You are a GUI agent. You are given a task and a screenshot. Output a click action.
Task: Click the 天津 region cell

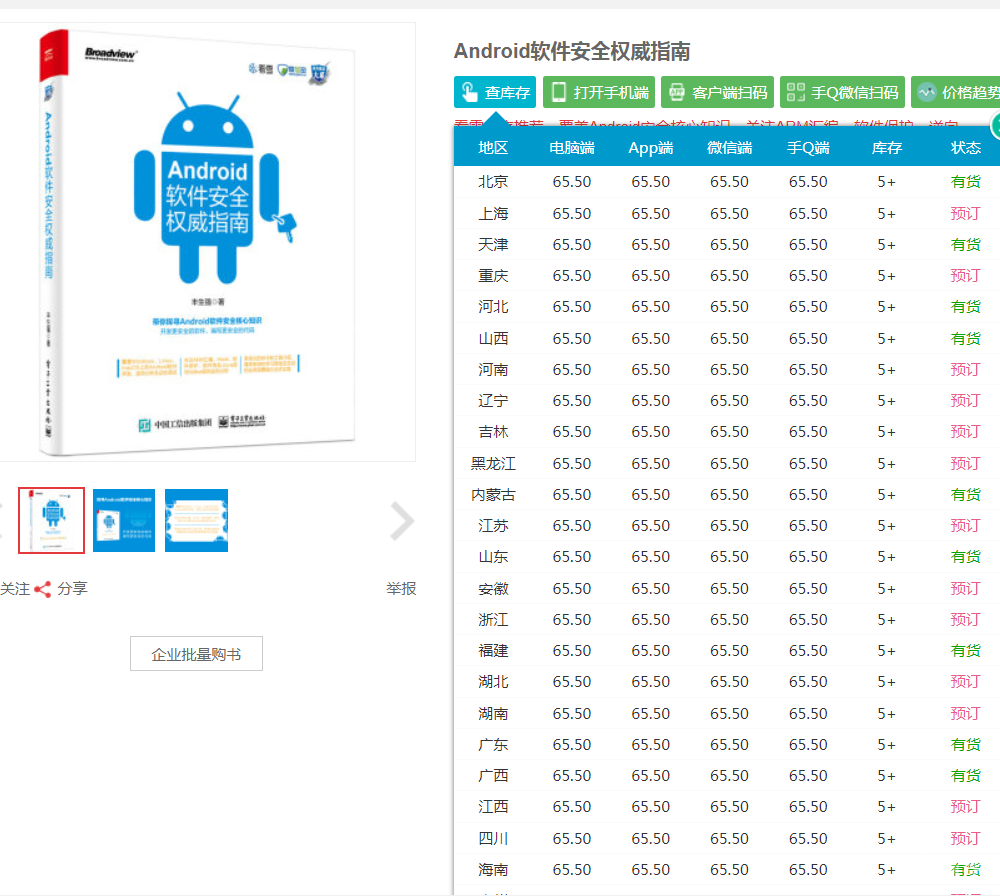point(493,245)
